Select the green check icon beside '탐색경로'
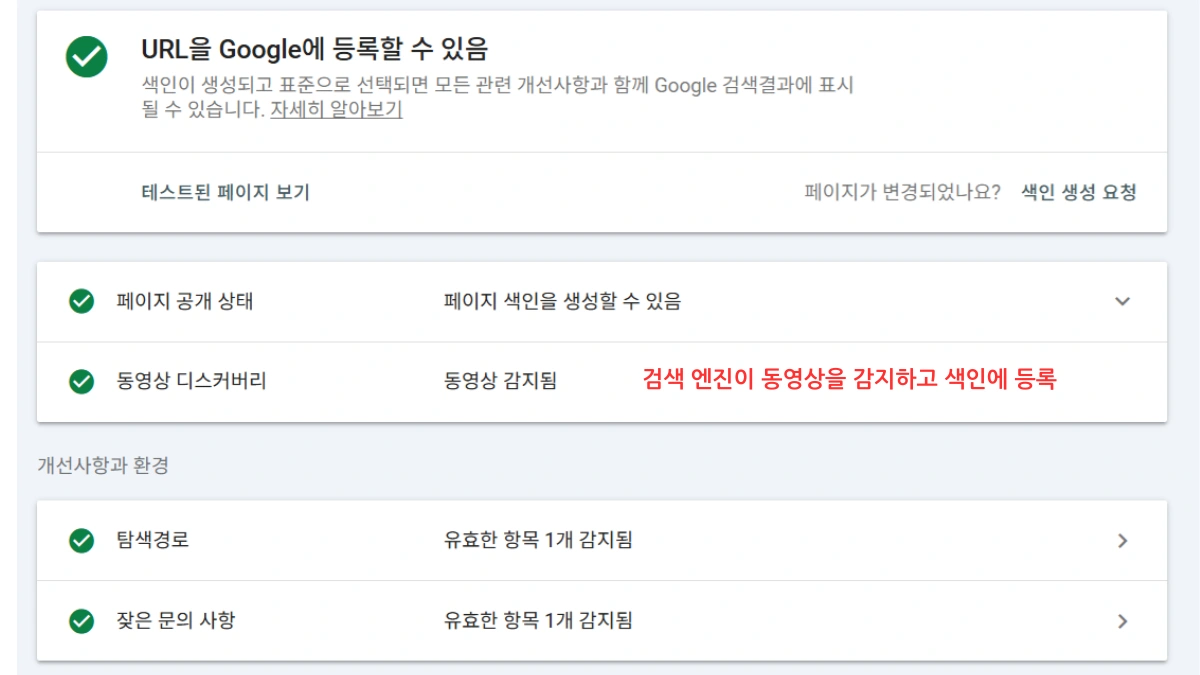The image size is (1200, 675). tap(78, 540)
